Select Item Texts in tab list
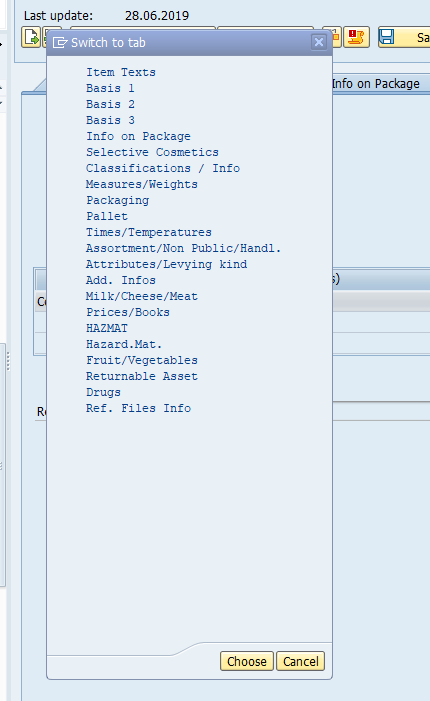Image resolution: width=430 pixels, height=701 pixels. click(x=121, y=72)
